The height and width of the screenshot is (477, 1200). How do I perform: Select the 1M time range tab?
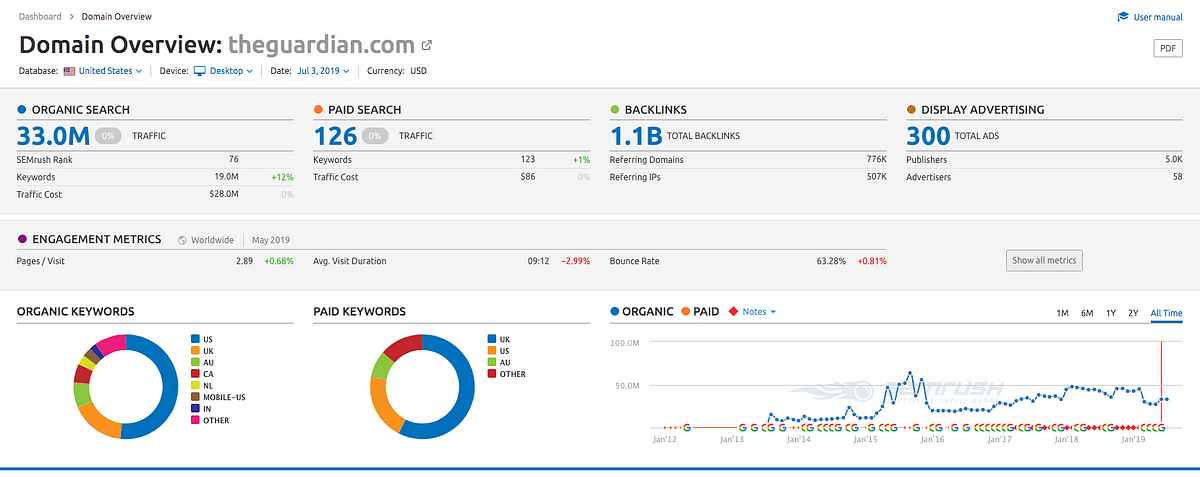click(1063, 313)
